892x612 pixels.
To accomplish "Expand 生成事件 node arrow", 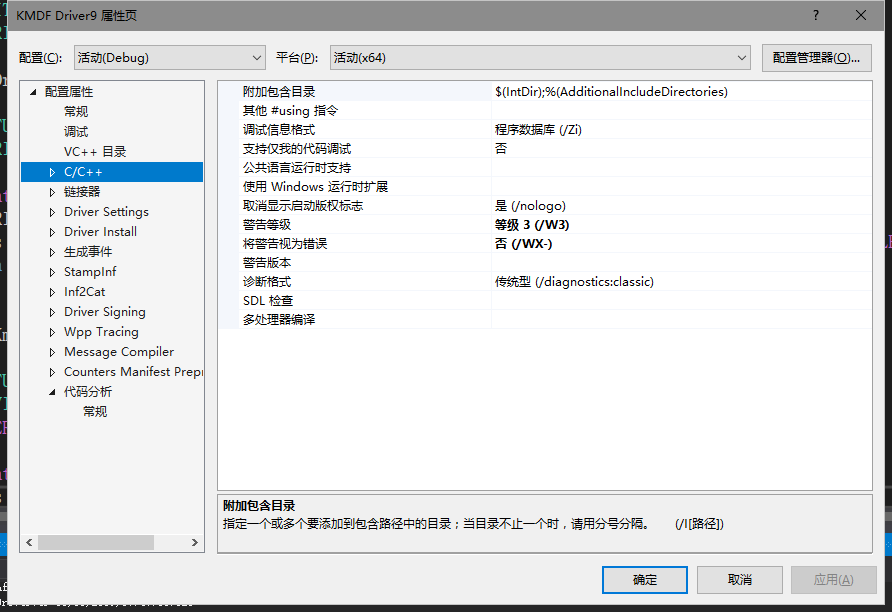I will (x=52, y=251).
